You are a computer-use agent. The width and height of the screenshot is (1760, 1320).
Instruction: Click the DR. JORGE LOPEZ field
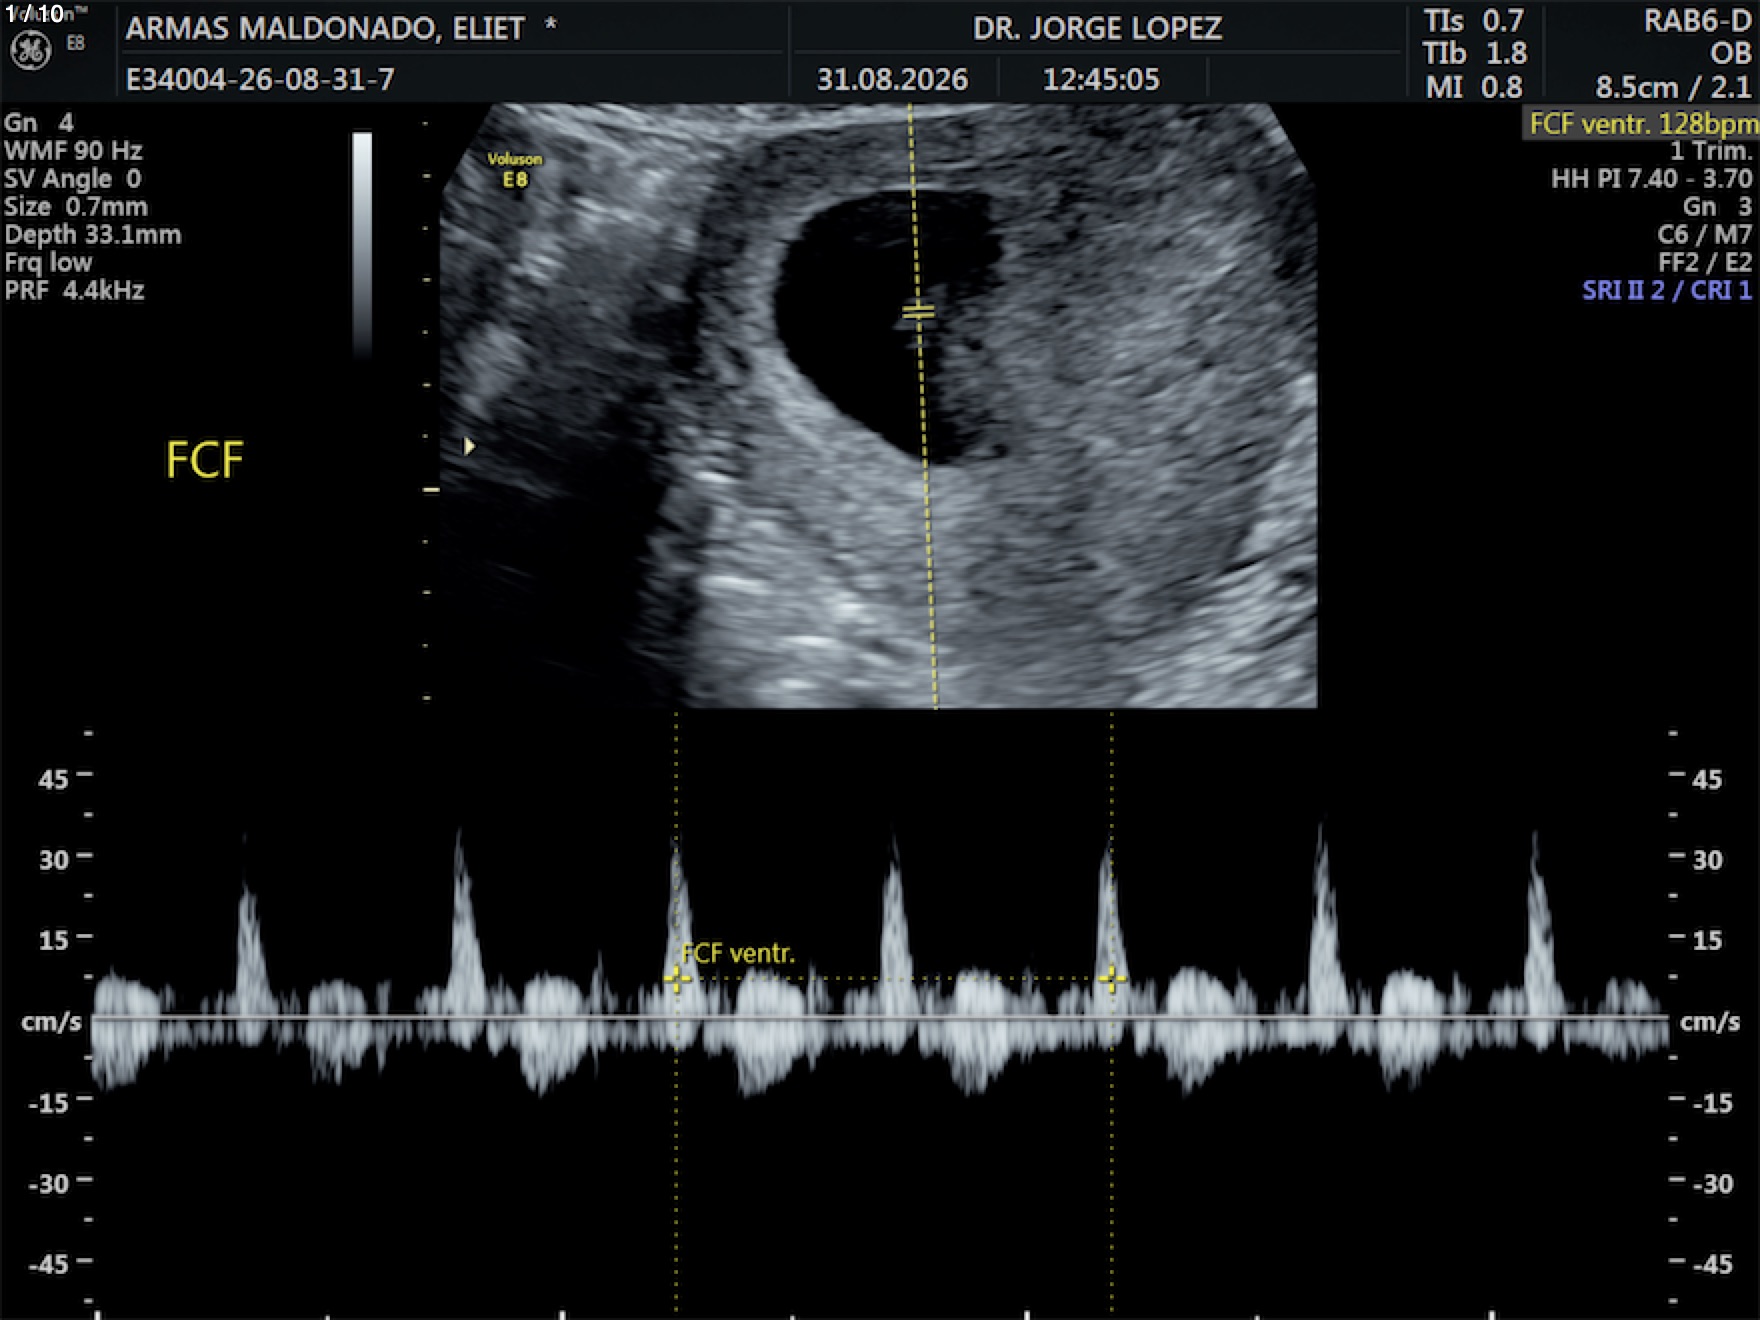[x=1097, y=28]
